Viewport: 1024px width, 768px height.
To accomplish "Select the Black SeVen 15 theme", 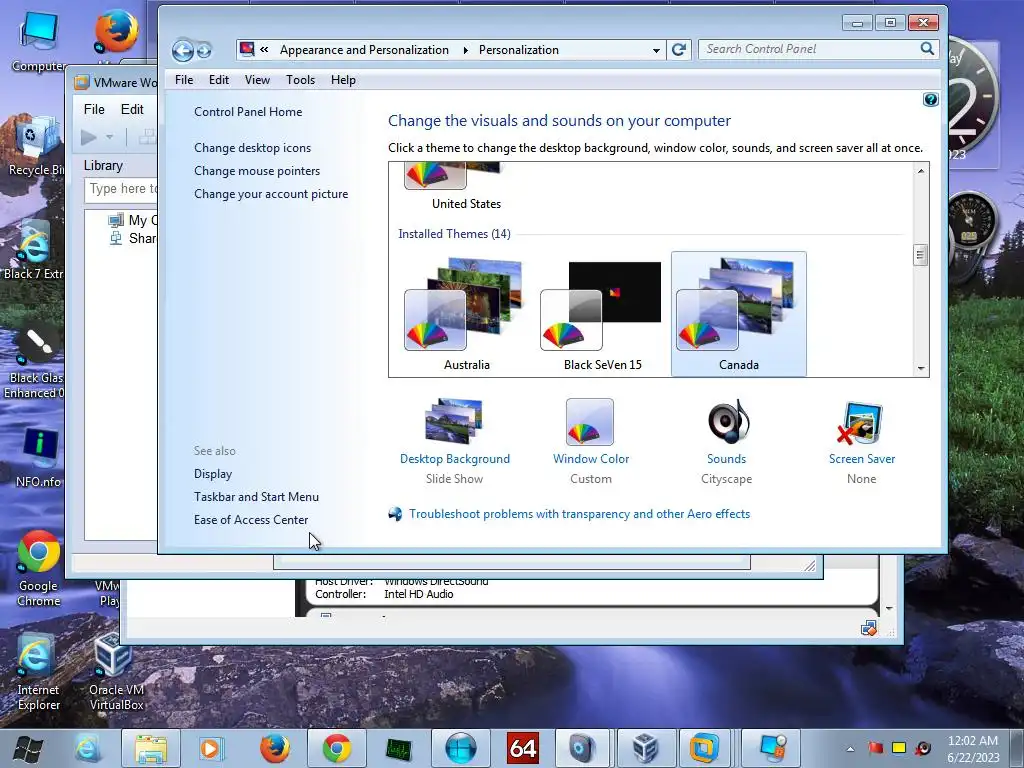I will 602,314.
